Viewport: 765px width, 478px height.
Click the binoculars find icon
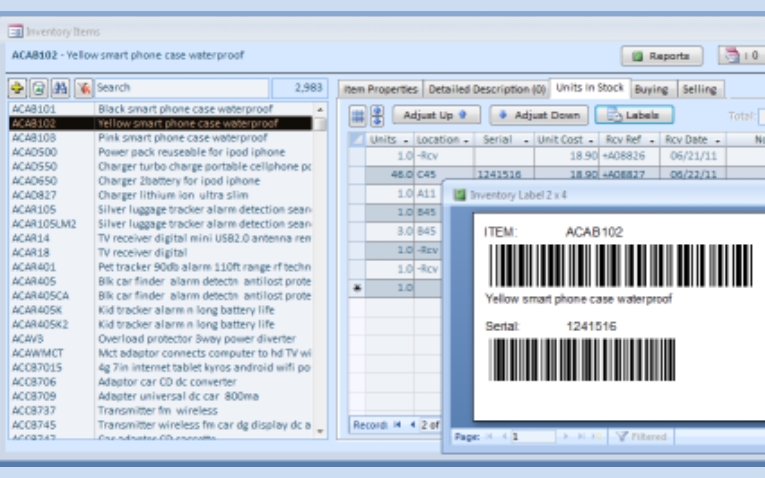(x=60, y=88)
